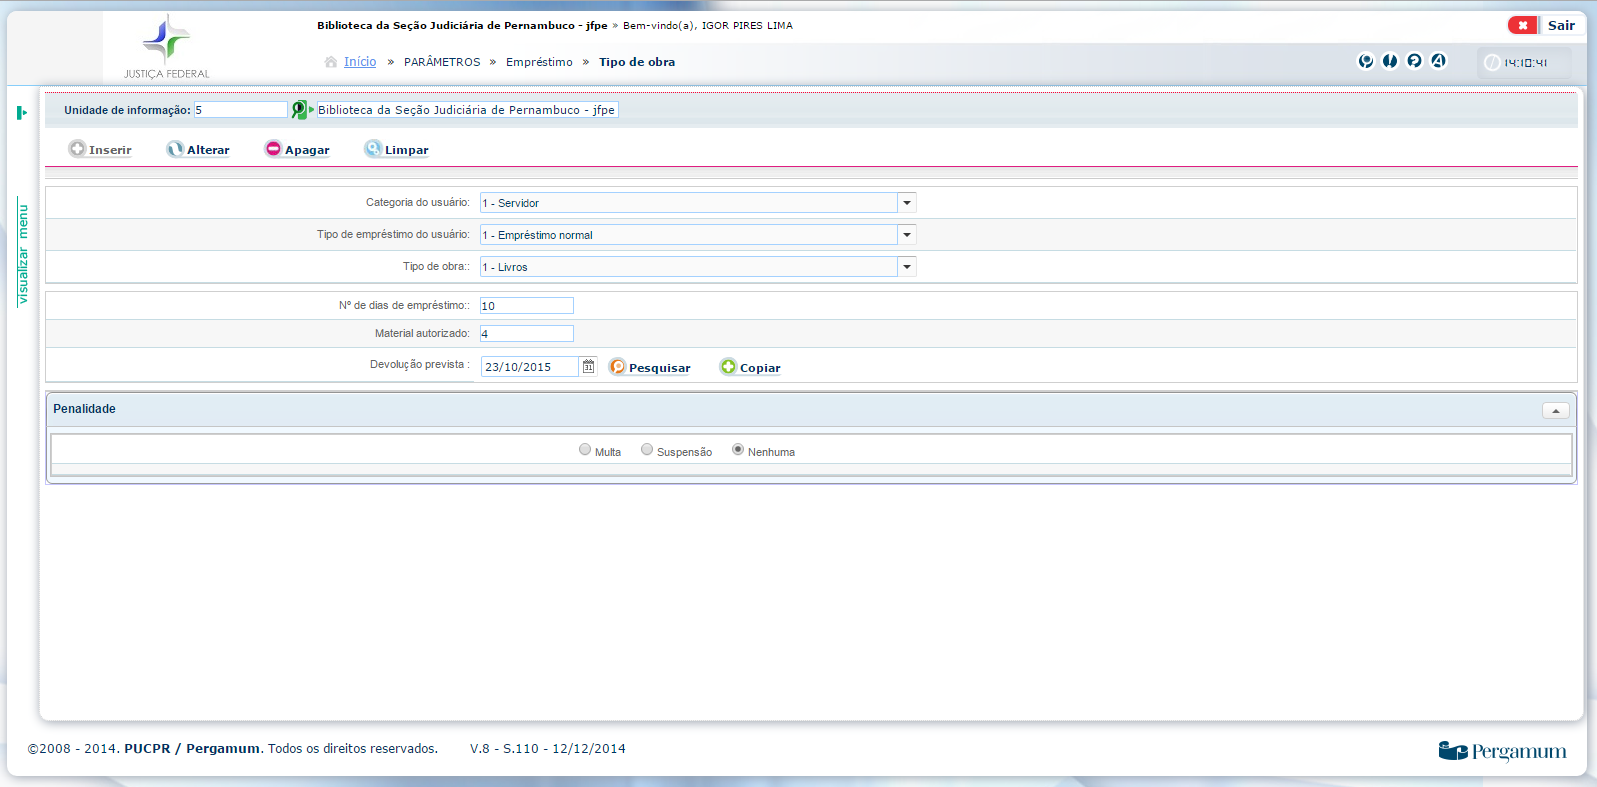Collapse the Penalidade panel
The width and height of the screenshot is (1597, 787).
[1555, 411]
